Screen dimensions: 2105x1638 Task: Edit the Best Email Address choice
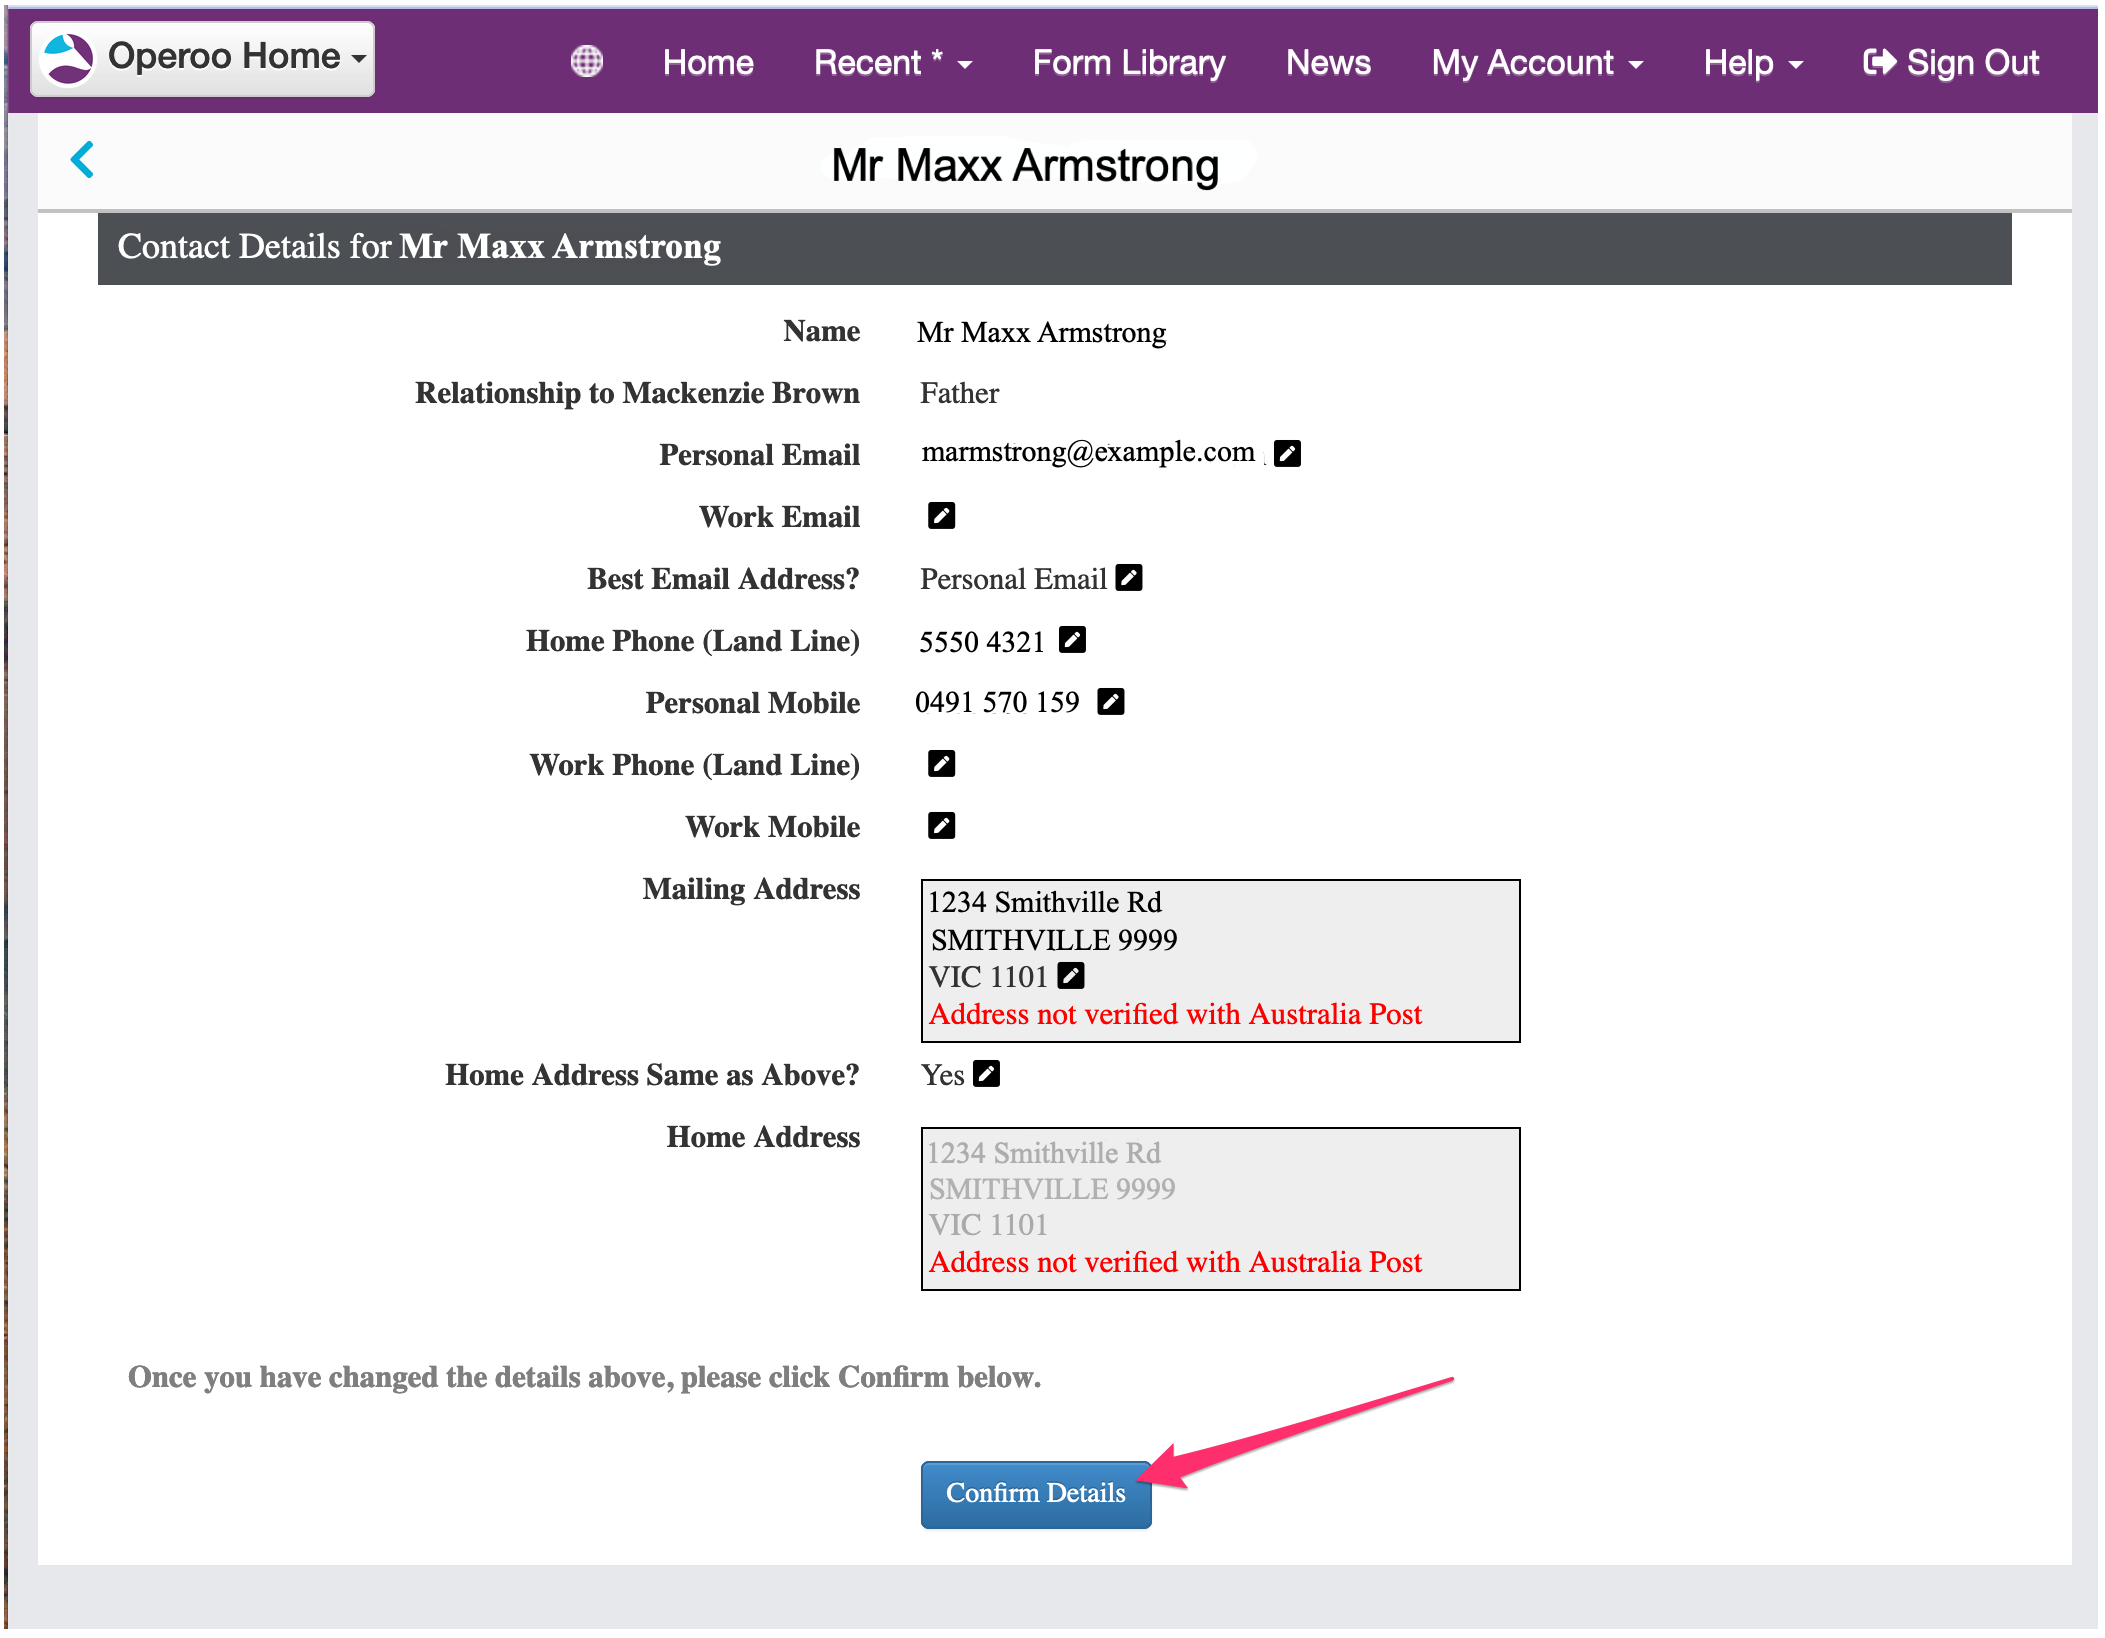(1129, 578)
